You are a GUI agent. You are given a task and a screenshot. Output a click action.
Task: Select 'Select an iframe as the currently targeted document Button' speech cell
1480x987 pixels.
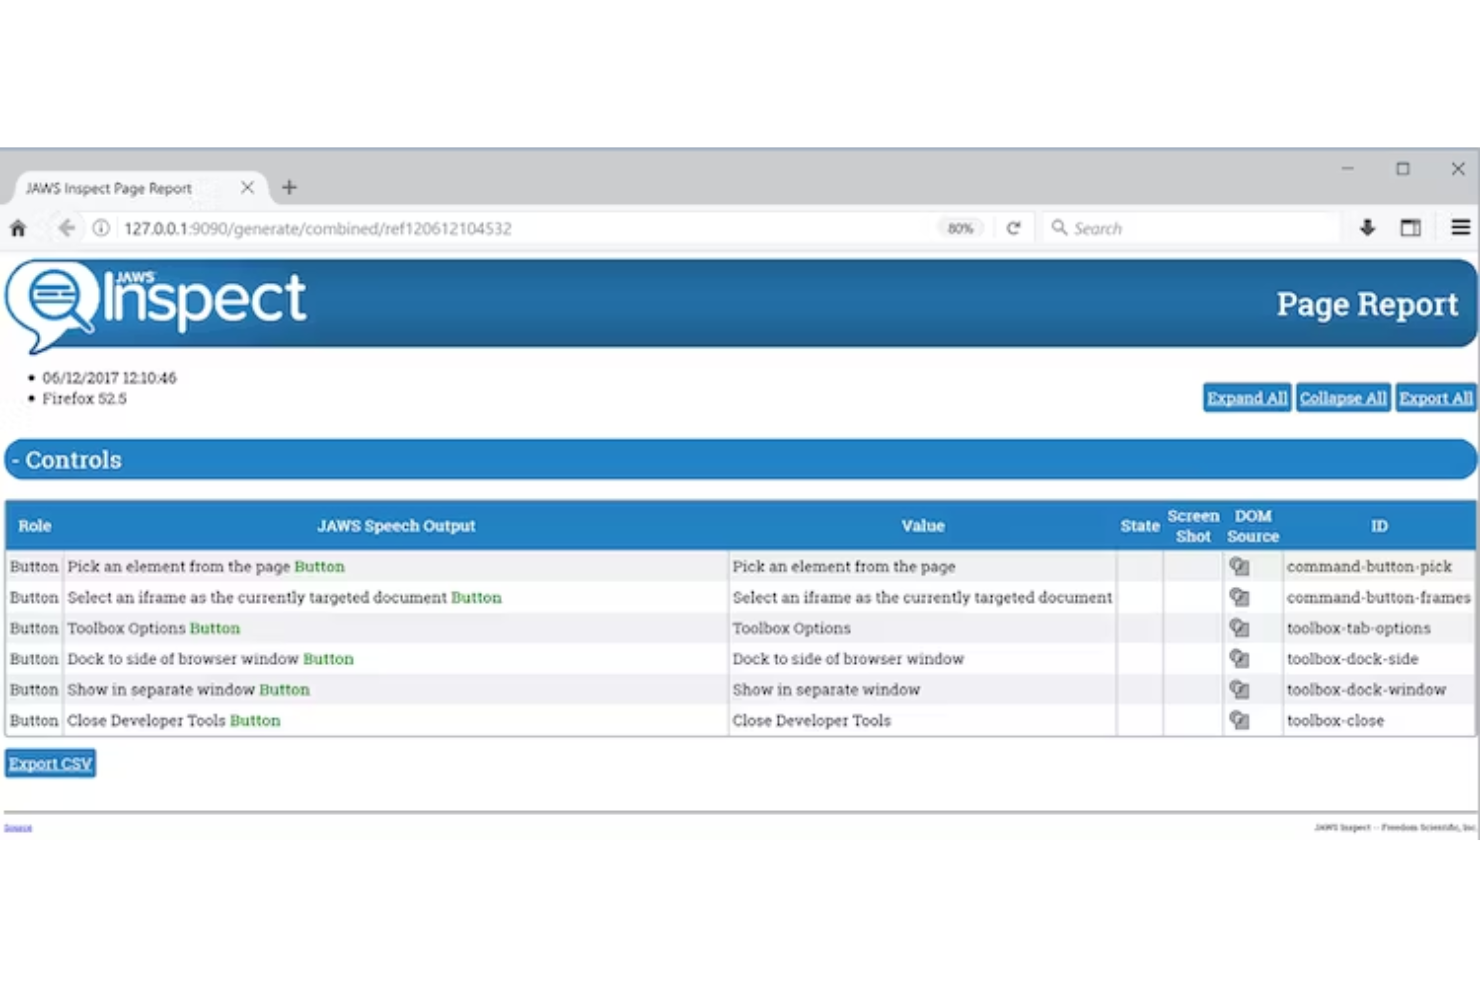[396, 597]
